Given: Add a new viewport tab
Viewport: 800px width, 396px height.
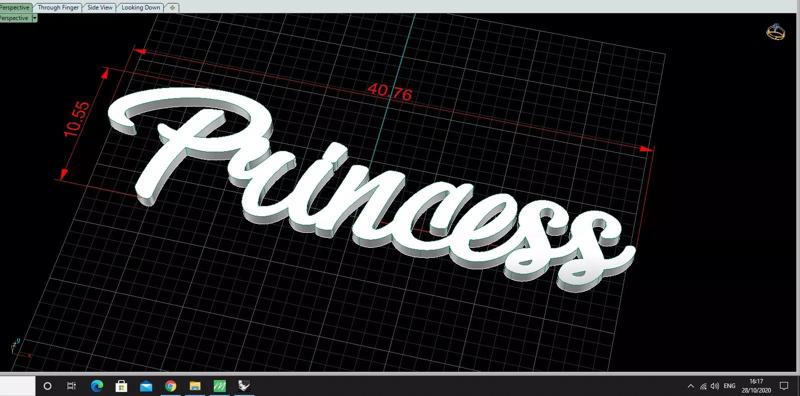Looking at the screenshot, I should (172, 8).
